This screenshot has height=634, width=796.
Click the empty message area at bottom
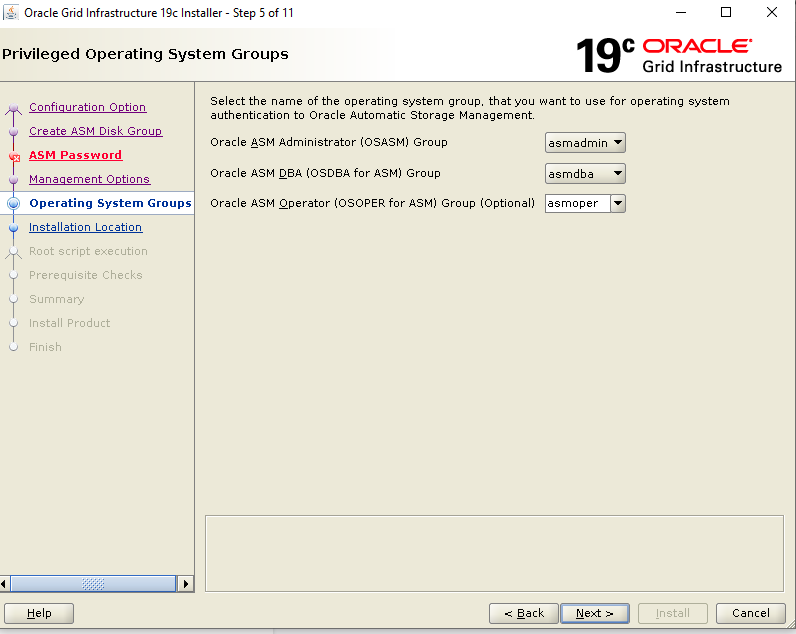(x=494, y=554)
